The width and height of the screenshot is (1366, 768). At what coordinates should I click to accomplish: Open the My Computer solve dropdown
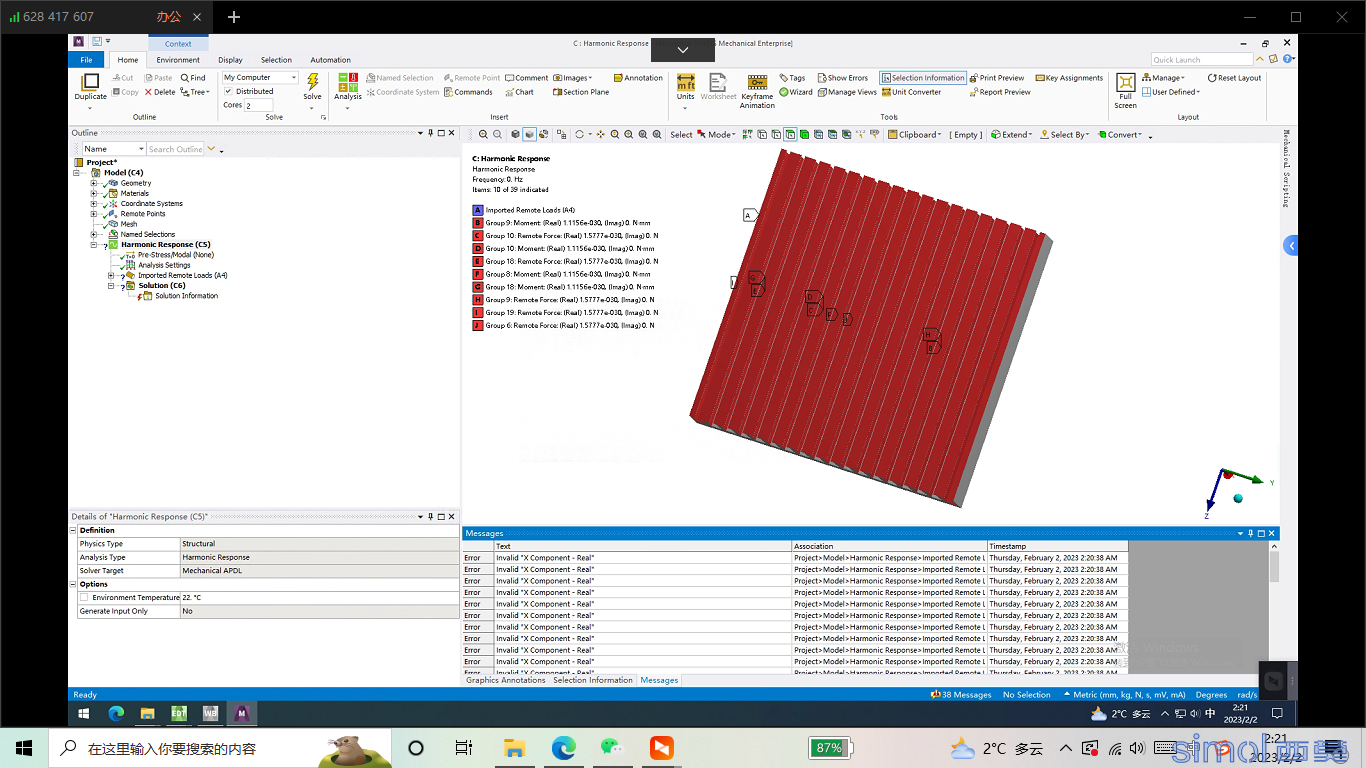(x=260, y=78)
